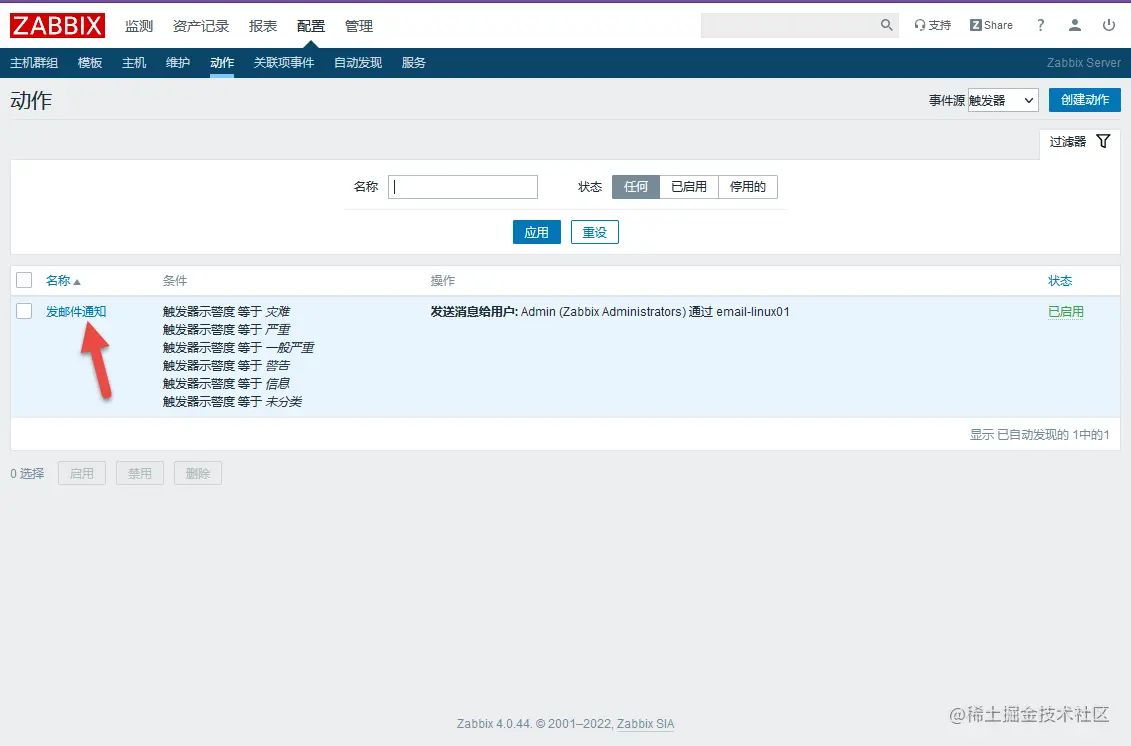1131x746 pixels.
Task: Open the 资产记录 menu
Action: coord(201,26)
